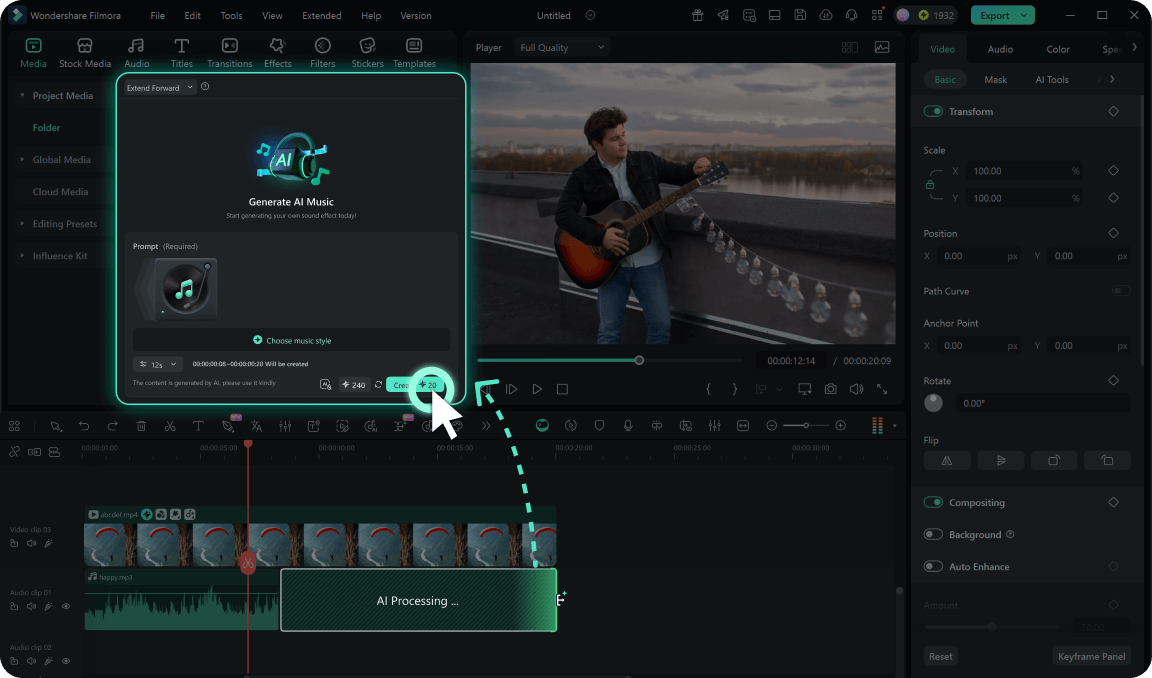Open the Effects panel
Screen dimensions: 1152x678
pos(277,53)
